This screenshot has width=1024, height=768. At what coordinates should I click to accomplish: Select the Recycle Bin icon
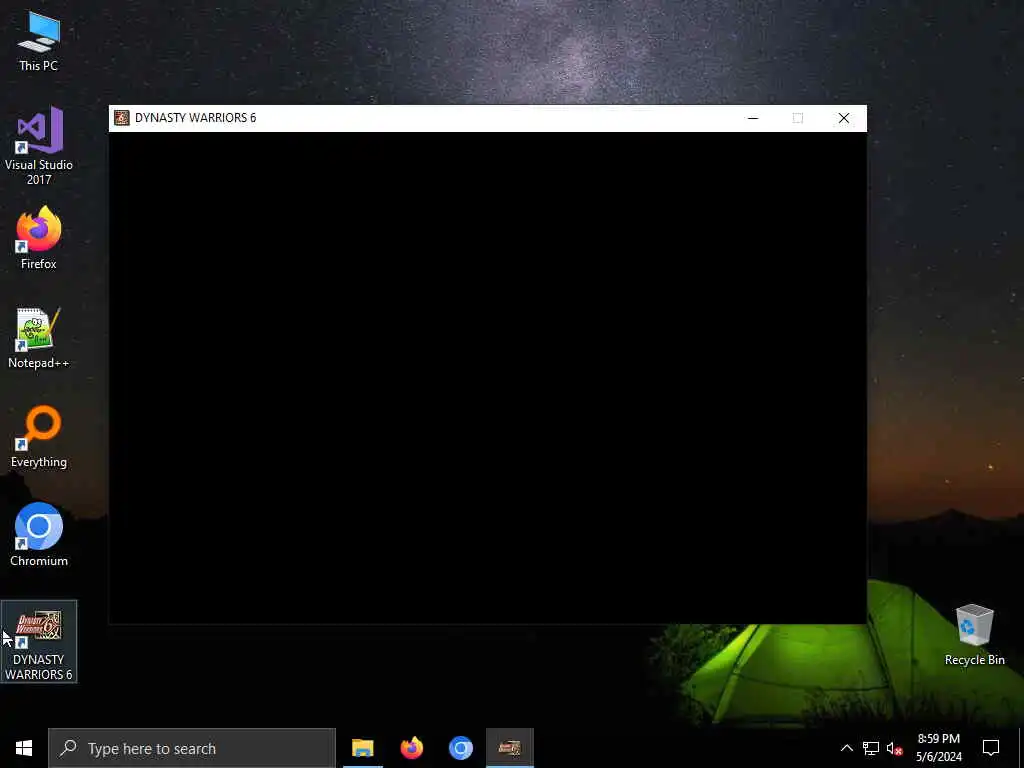pos(974,635)
